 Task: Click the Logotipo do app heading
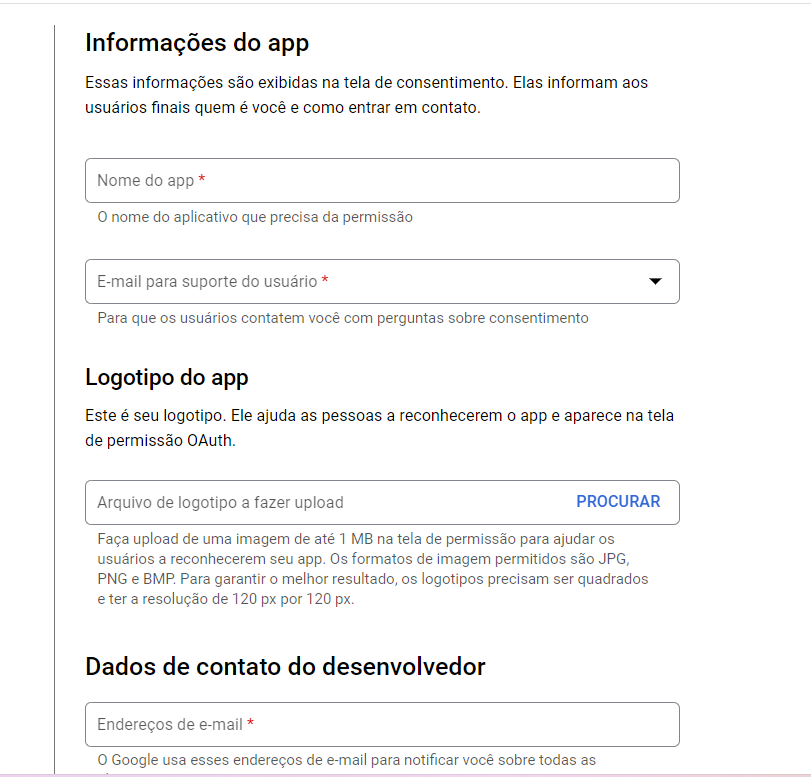167,378
